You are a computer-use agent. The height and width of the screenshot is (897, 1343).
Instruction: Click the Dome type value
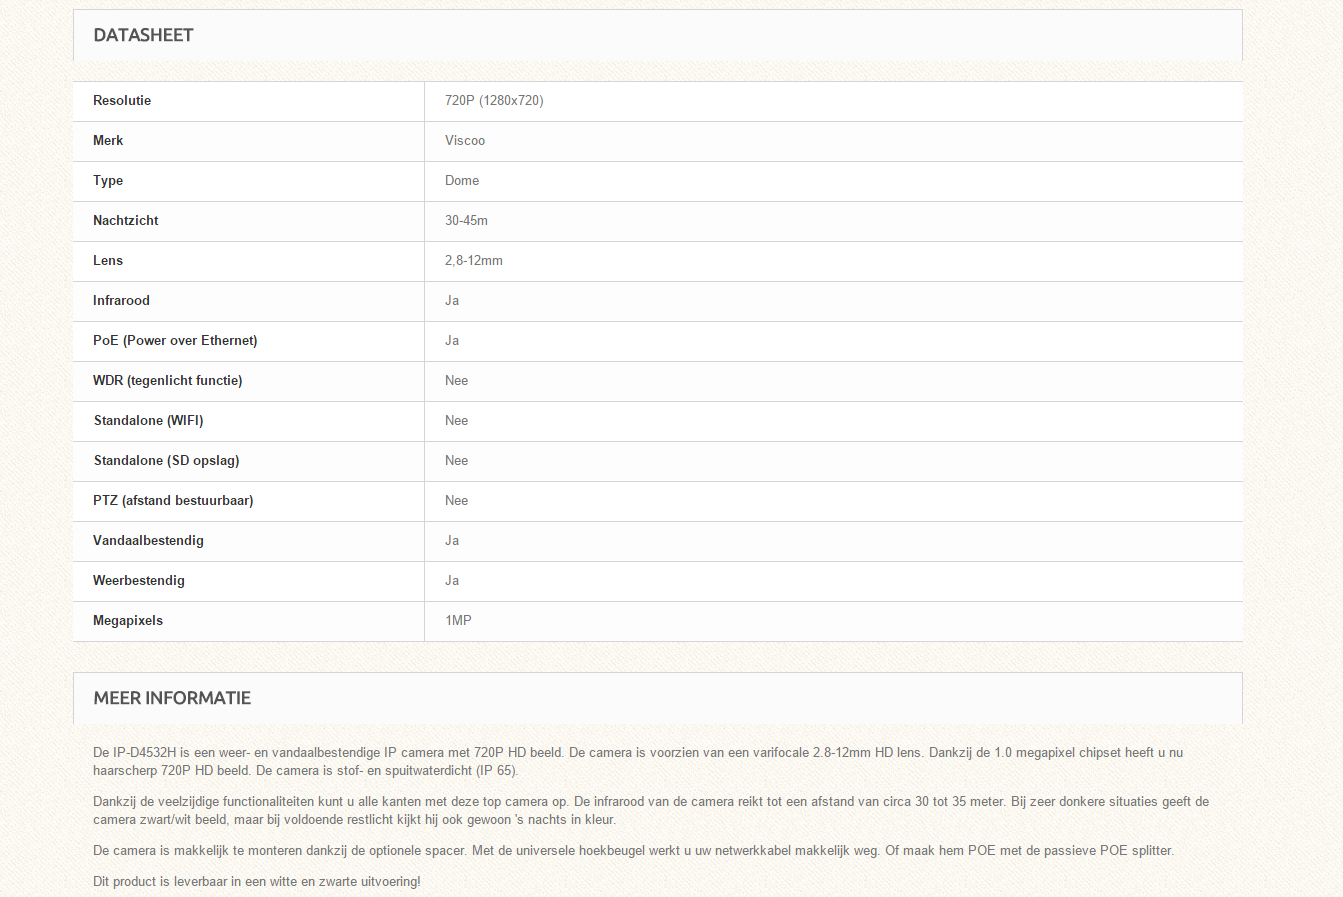[462, 180]
